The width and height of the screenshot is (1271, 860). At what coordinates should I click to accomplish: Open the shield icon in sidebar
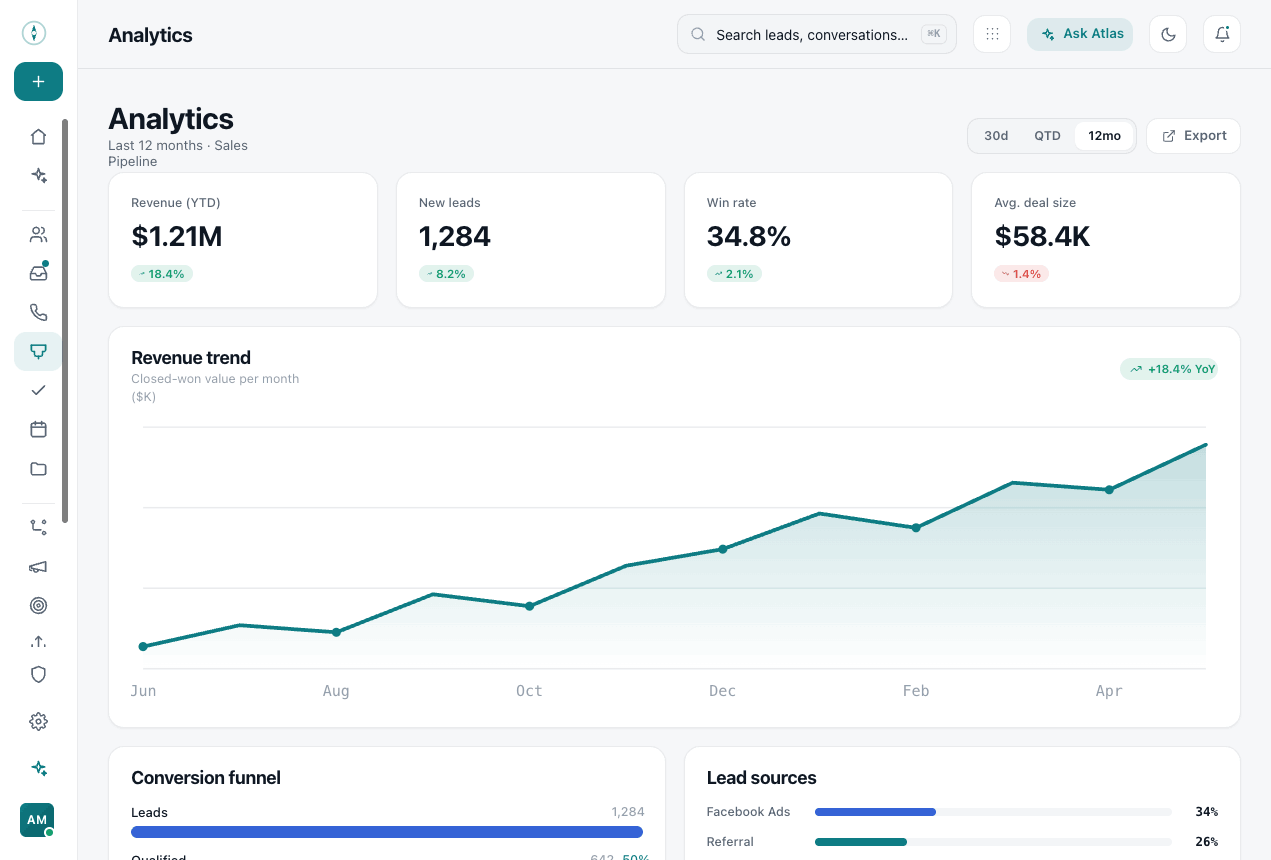(x=38, y=674)
